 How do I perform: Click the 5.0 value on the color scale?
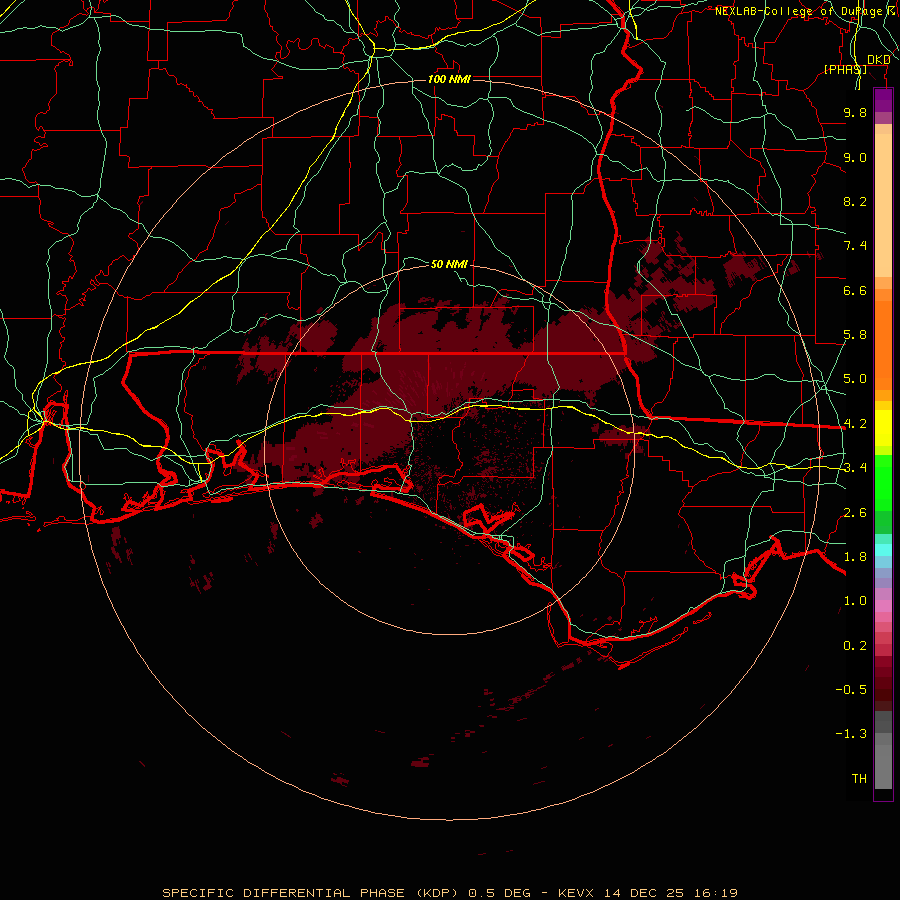[855, 379]
